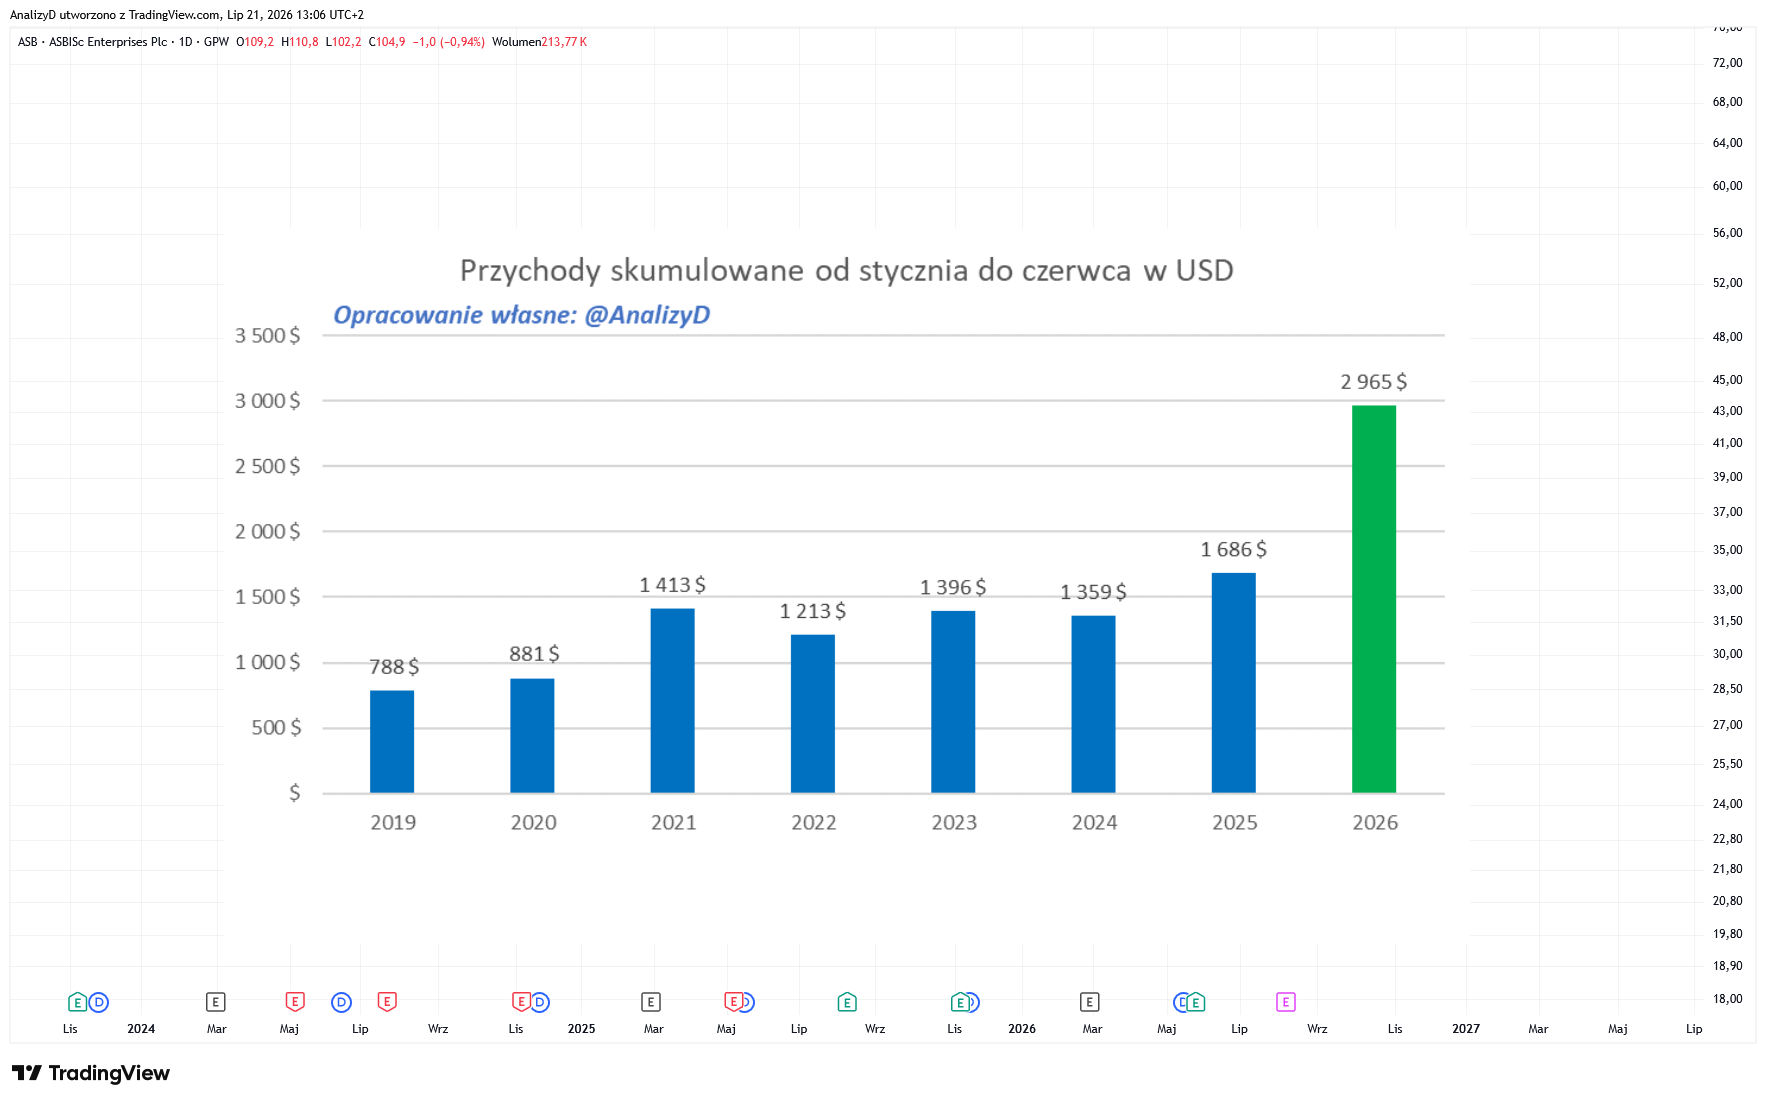Click the blue 2019 revenue bar labeled 788 $
Screen dimensions: 1766x1103
coord(392,741)
